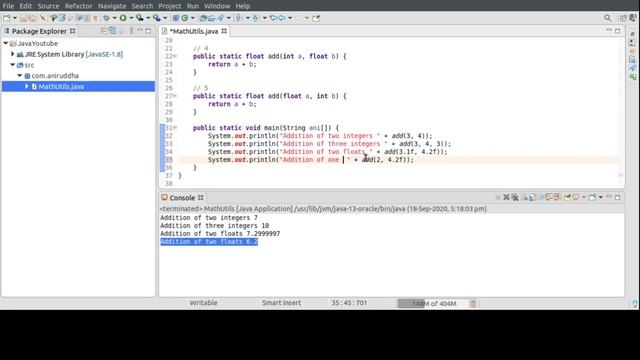The width and height of the screenshot is (640, 360).
Task: Click Collapse All in Package Explorer
Action: pos(104,31)
